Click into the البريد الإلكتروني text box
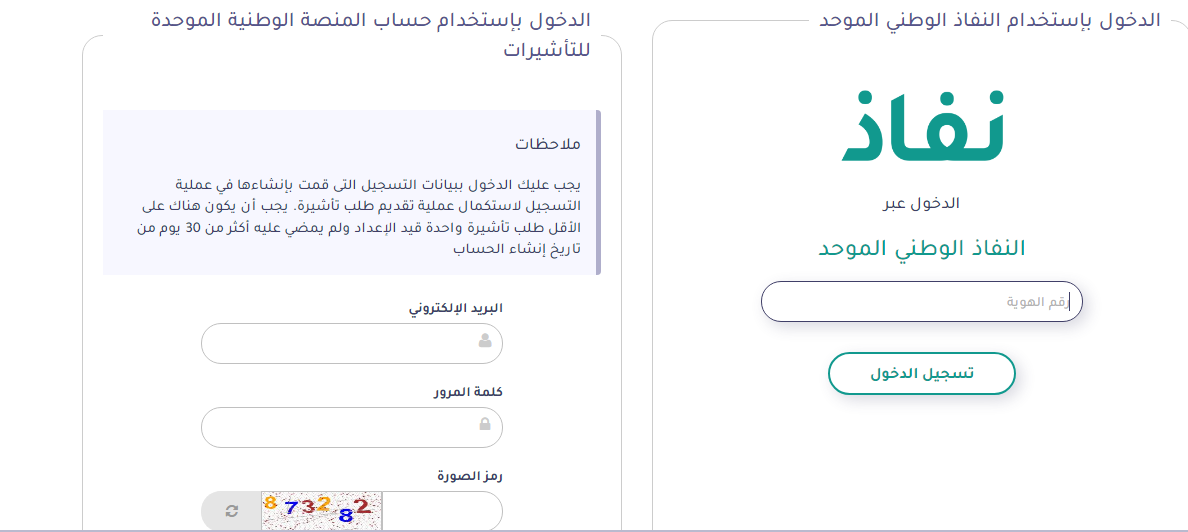 coord(340,343)
